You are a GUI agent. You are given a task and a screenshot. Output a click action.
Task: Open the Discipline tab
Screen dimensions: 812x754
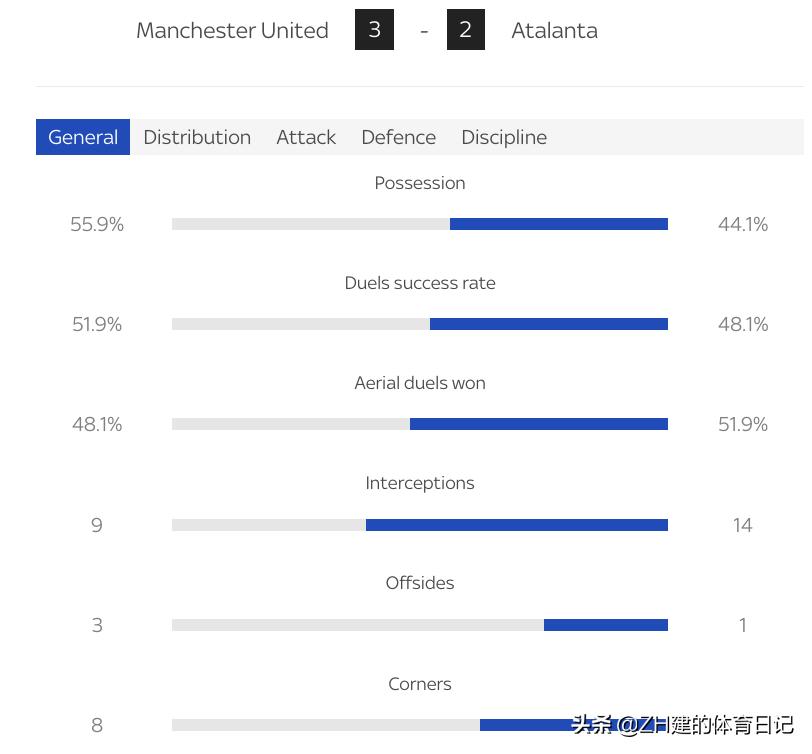tap(504, 137)
